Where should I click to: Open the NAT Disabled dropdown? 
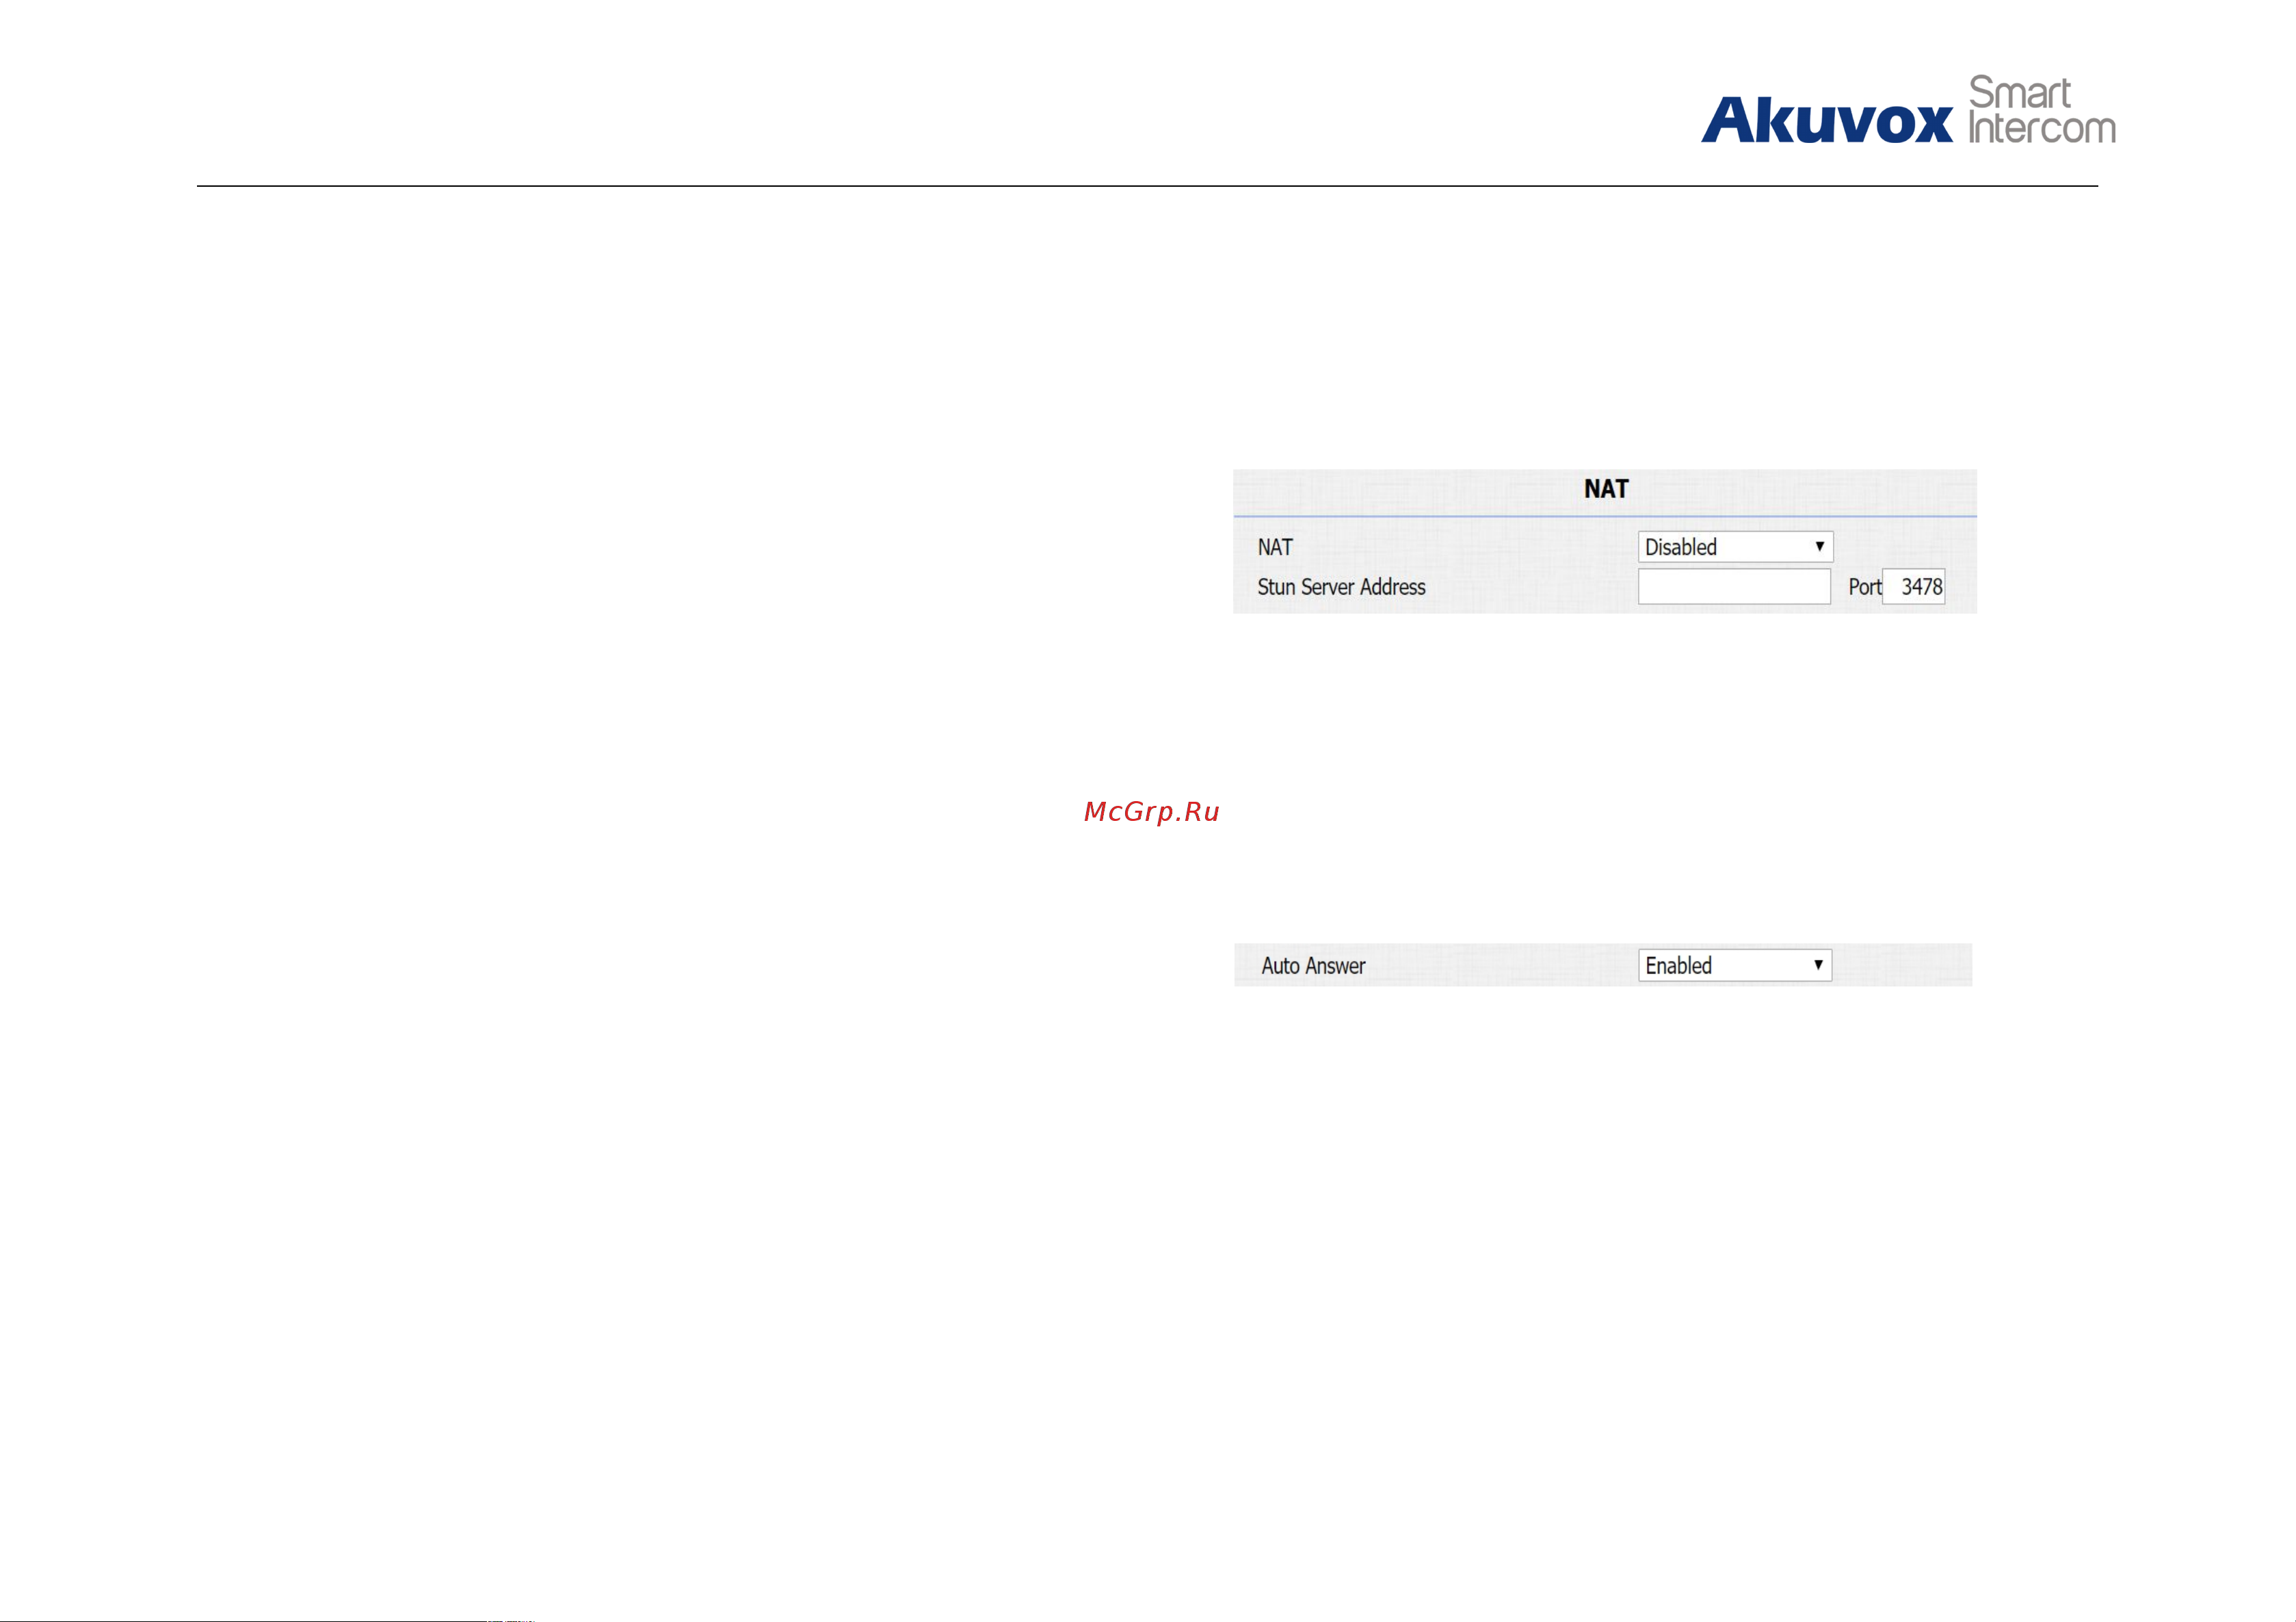pos(1735,547)
